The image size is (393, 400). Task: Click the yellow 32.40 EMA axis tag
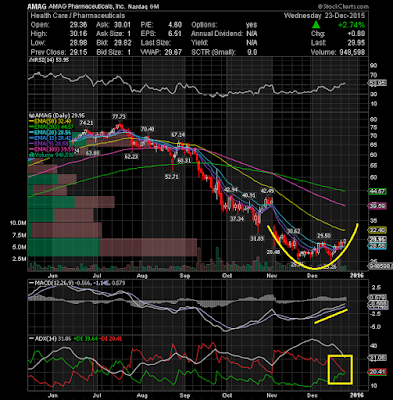pos(377,230)
